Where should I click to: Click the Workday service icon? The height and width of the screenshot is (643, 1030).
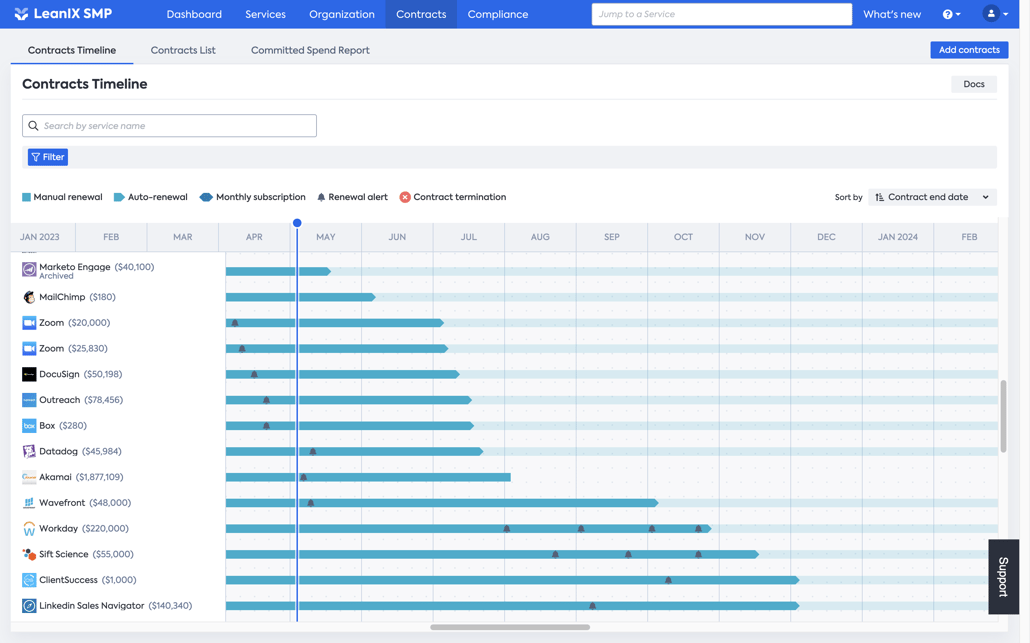tap(29, 529)
